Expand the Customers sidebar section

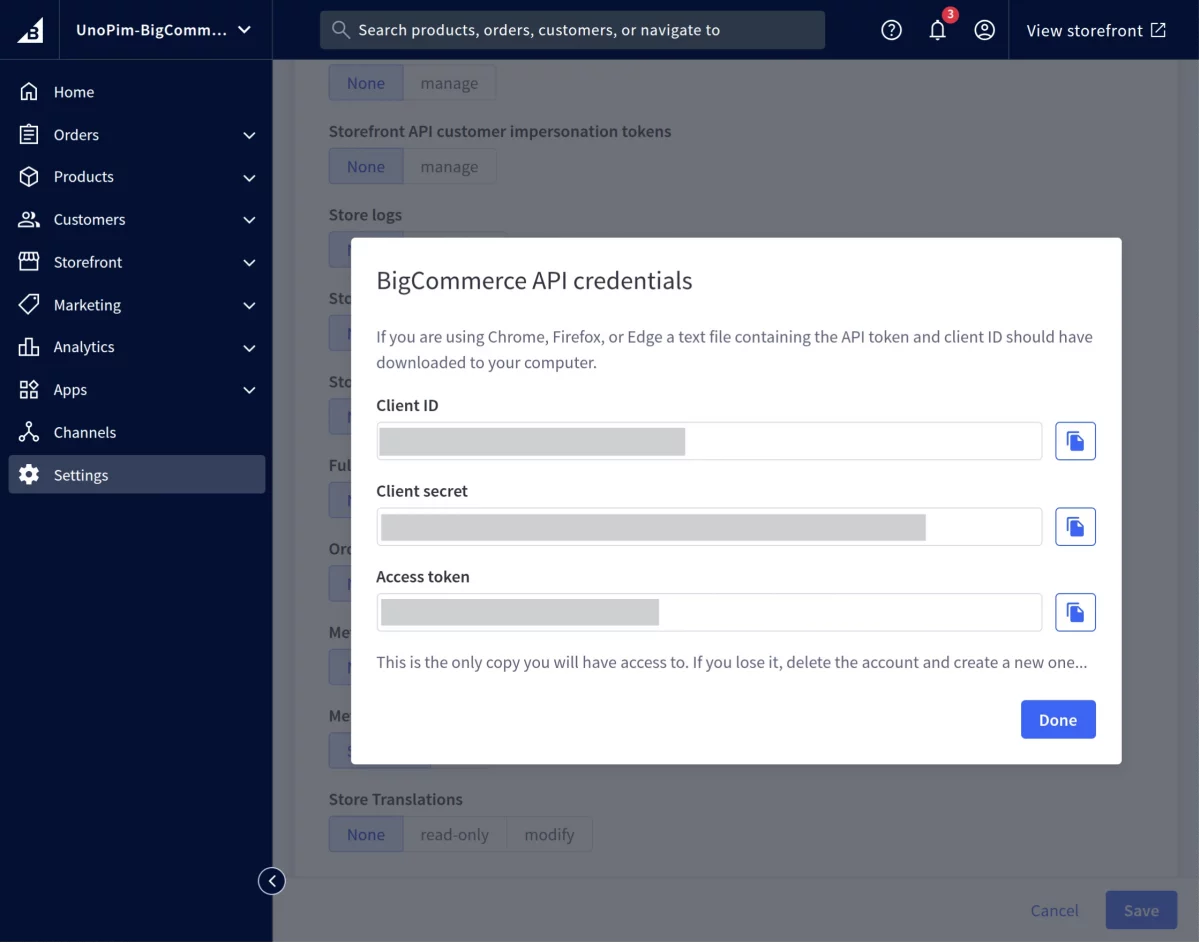(x=88, y=219)
